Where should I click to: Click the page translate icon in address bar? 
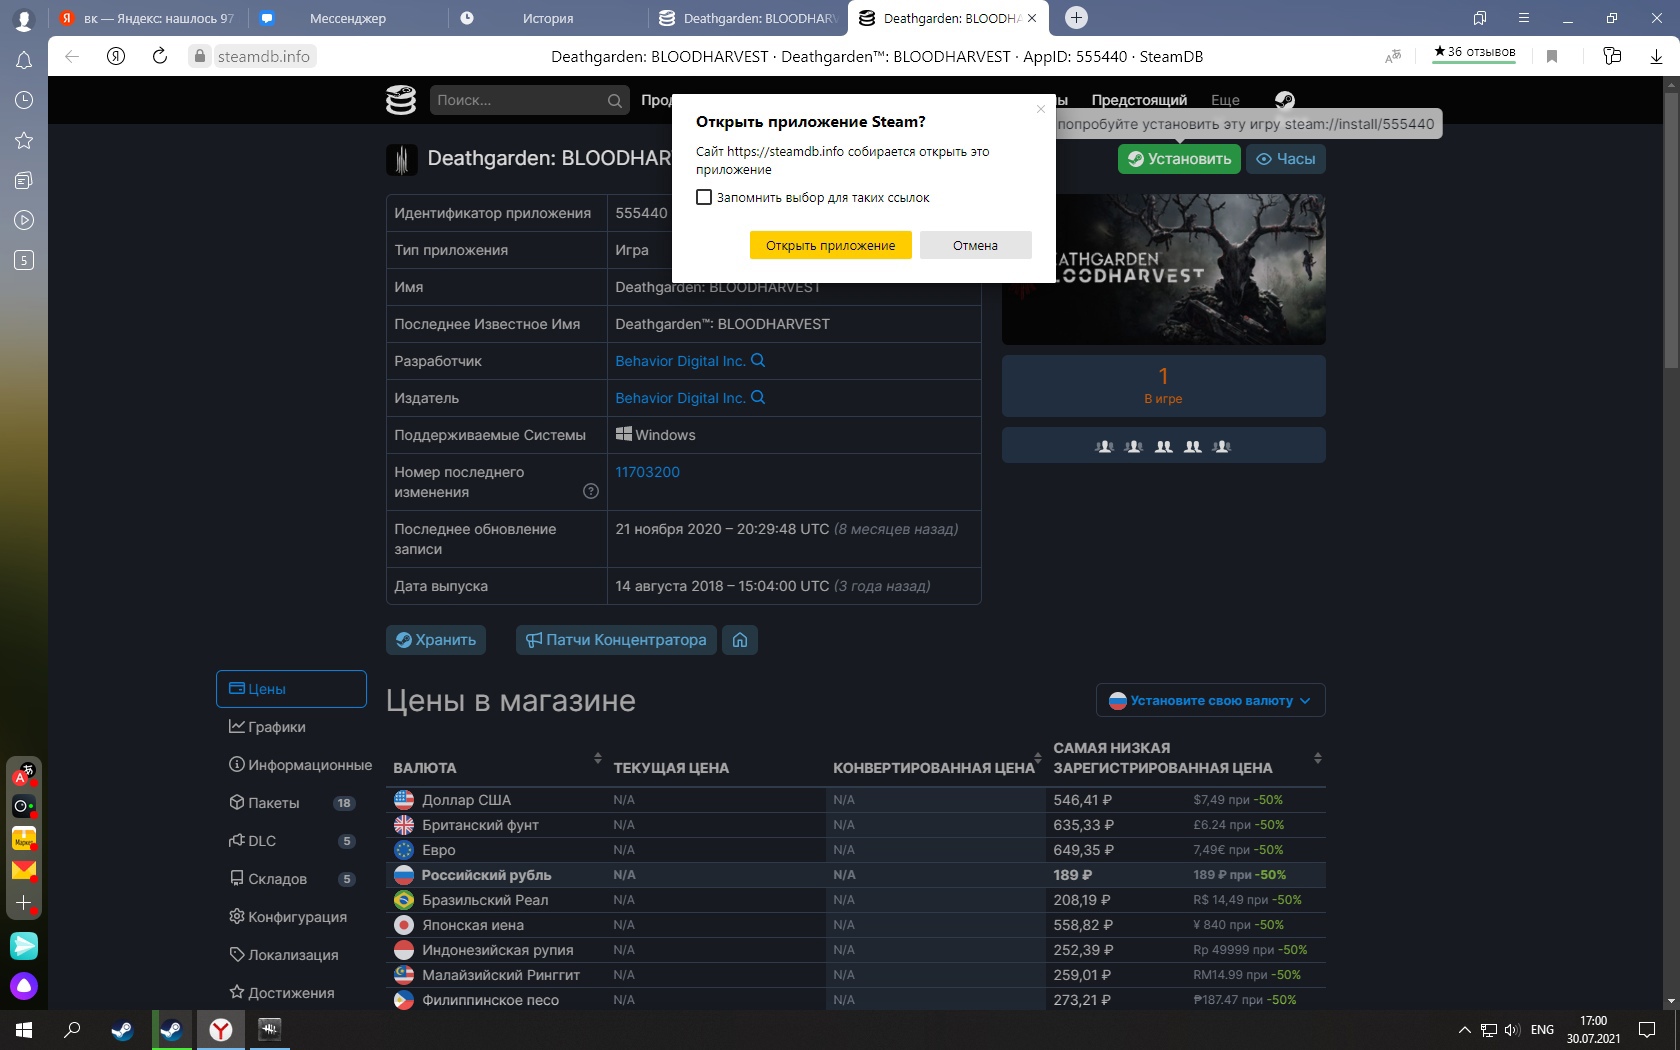point(1393,56)
